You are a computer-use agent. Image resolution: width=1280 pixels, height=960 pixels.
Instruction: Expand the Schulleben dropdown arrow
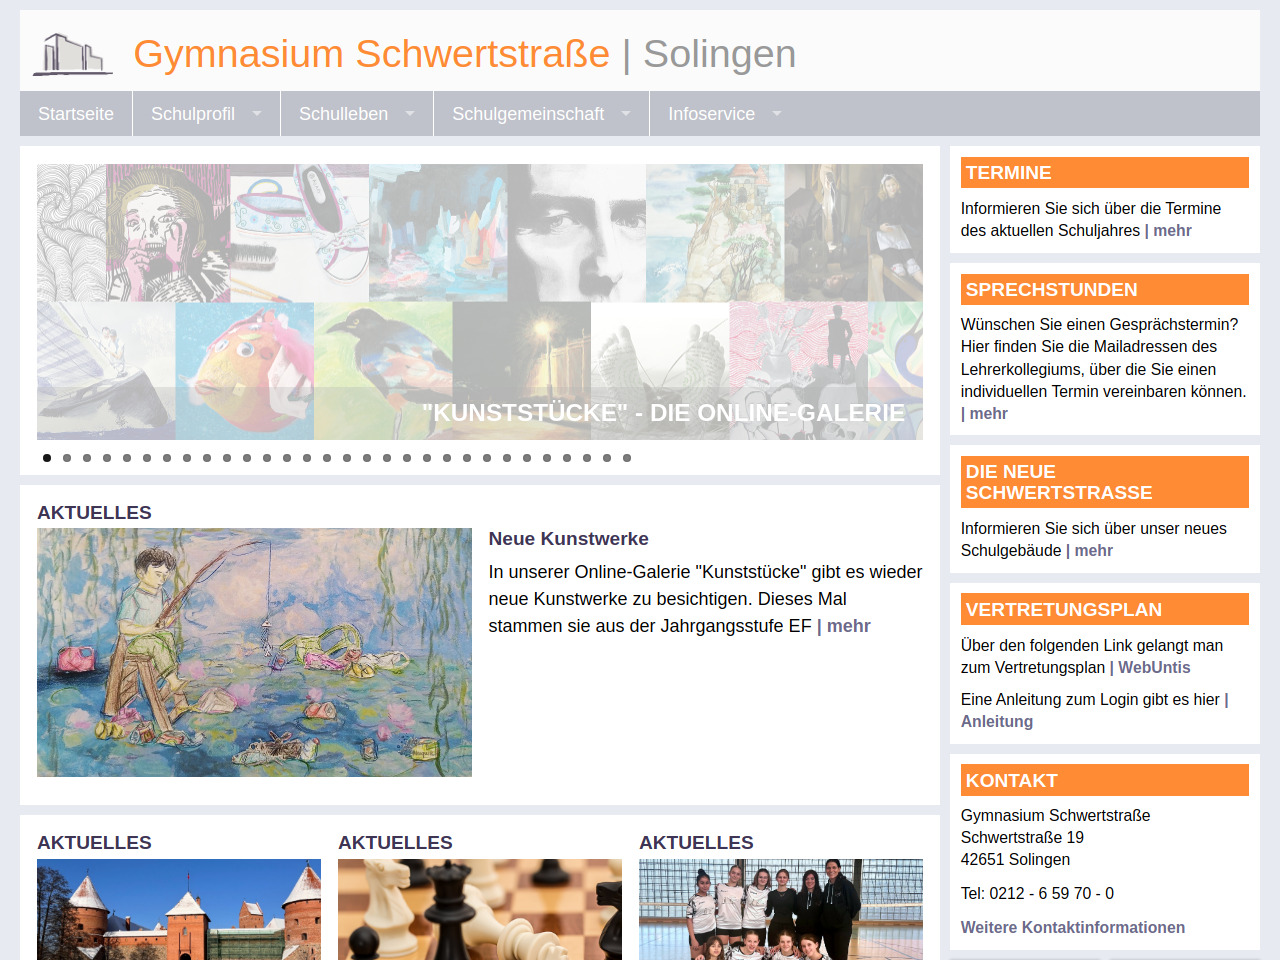410,114
